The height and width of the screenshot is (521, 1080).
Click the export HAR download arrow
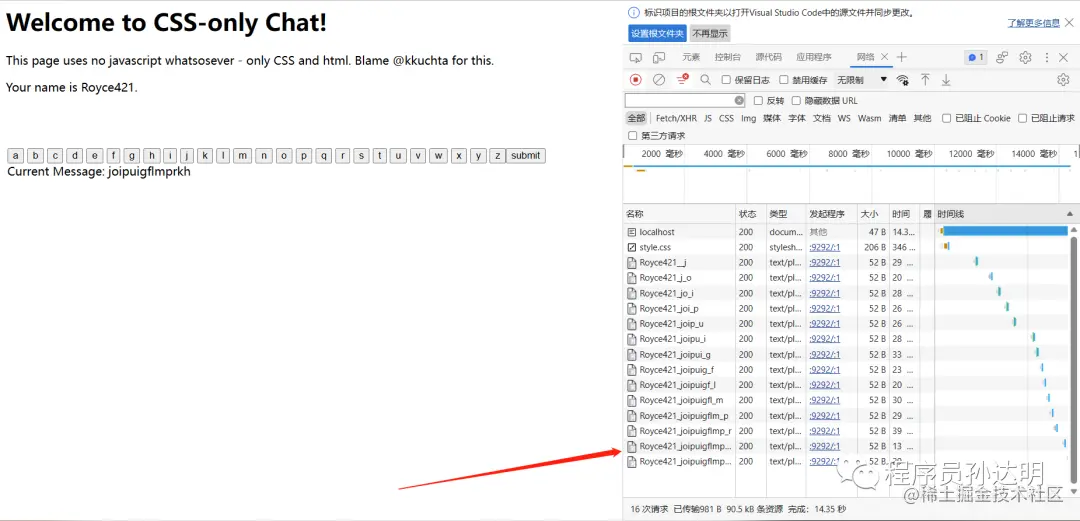click(x=946, y=80)
